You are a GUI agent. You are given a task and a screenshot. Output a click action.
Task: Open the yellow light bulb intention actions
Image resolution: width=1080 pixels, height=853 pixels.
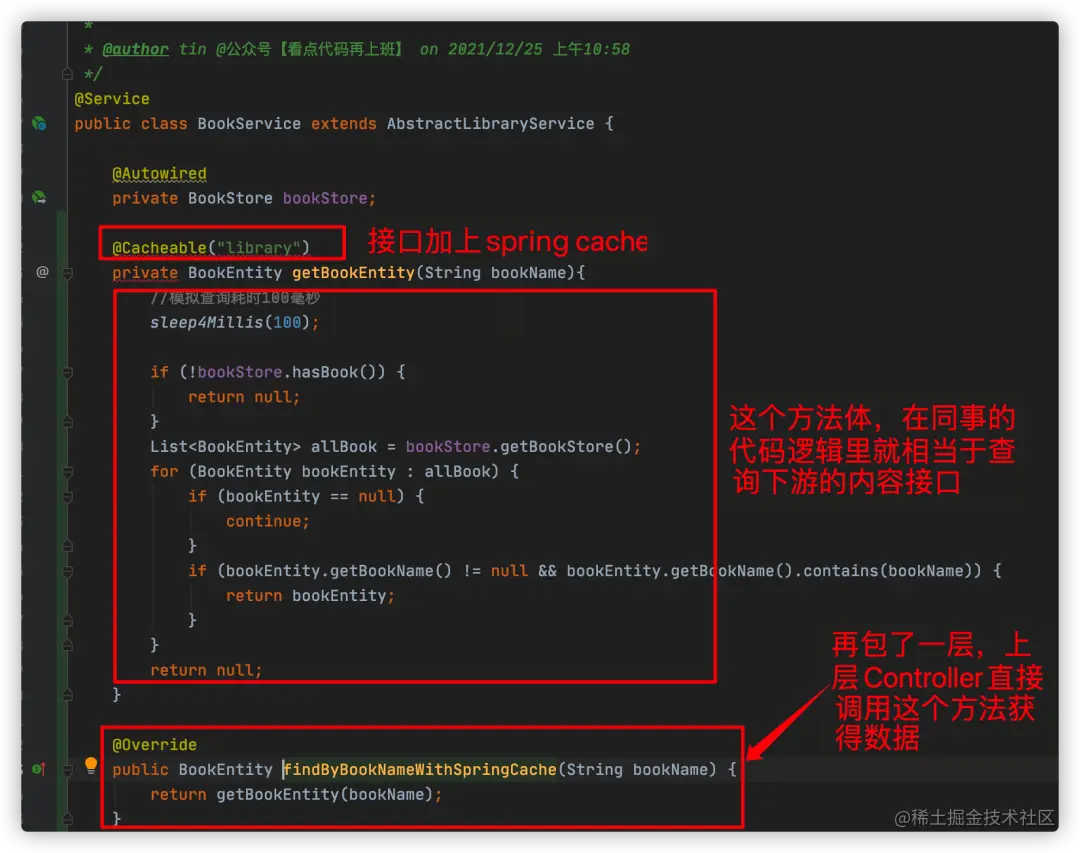click(91, 765)
